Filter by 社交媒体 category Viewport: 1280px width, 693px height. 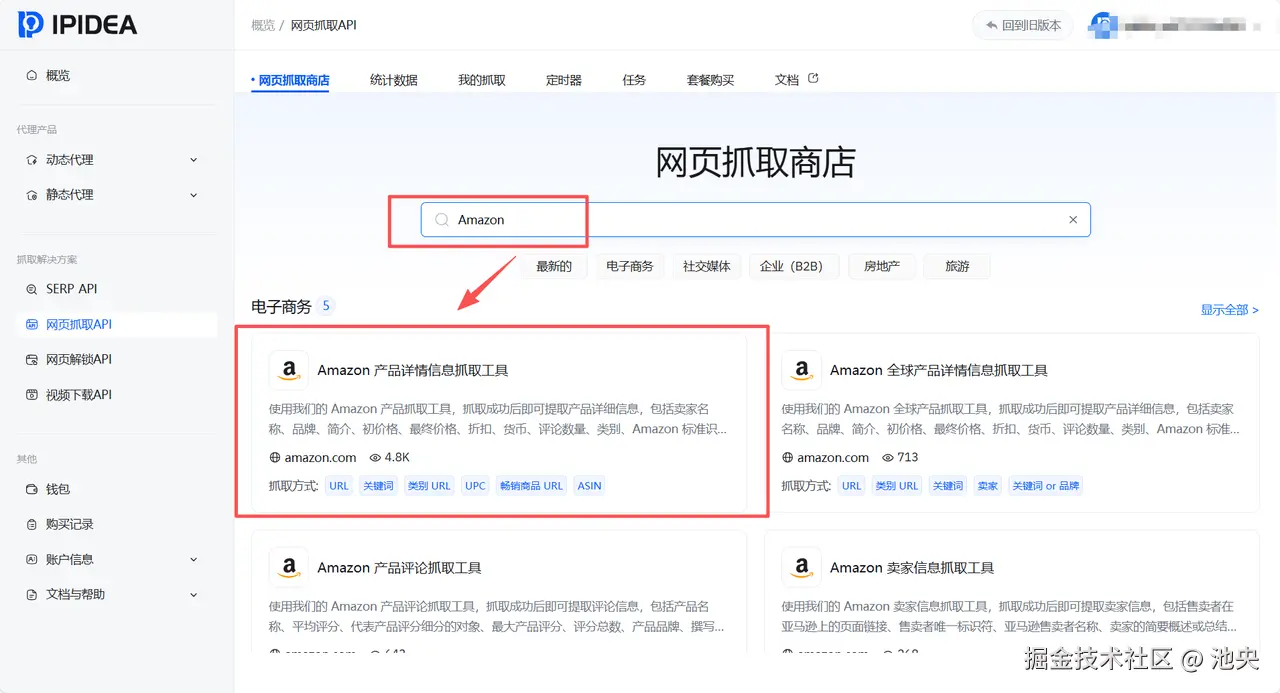pos(707,266)
